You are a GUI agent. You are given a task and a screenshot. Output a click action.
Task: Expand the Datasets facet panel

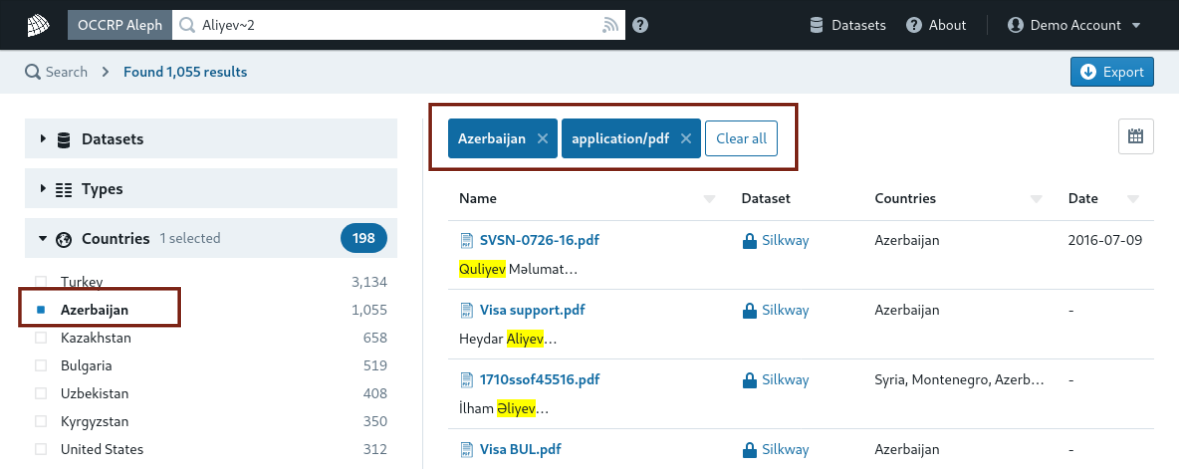tap(211, 139)
